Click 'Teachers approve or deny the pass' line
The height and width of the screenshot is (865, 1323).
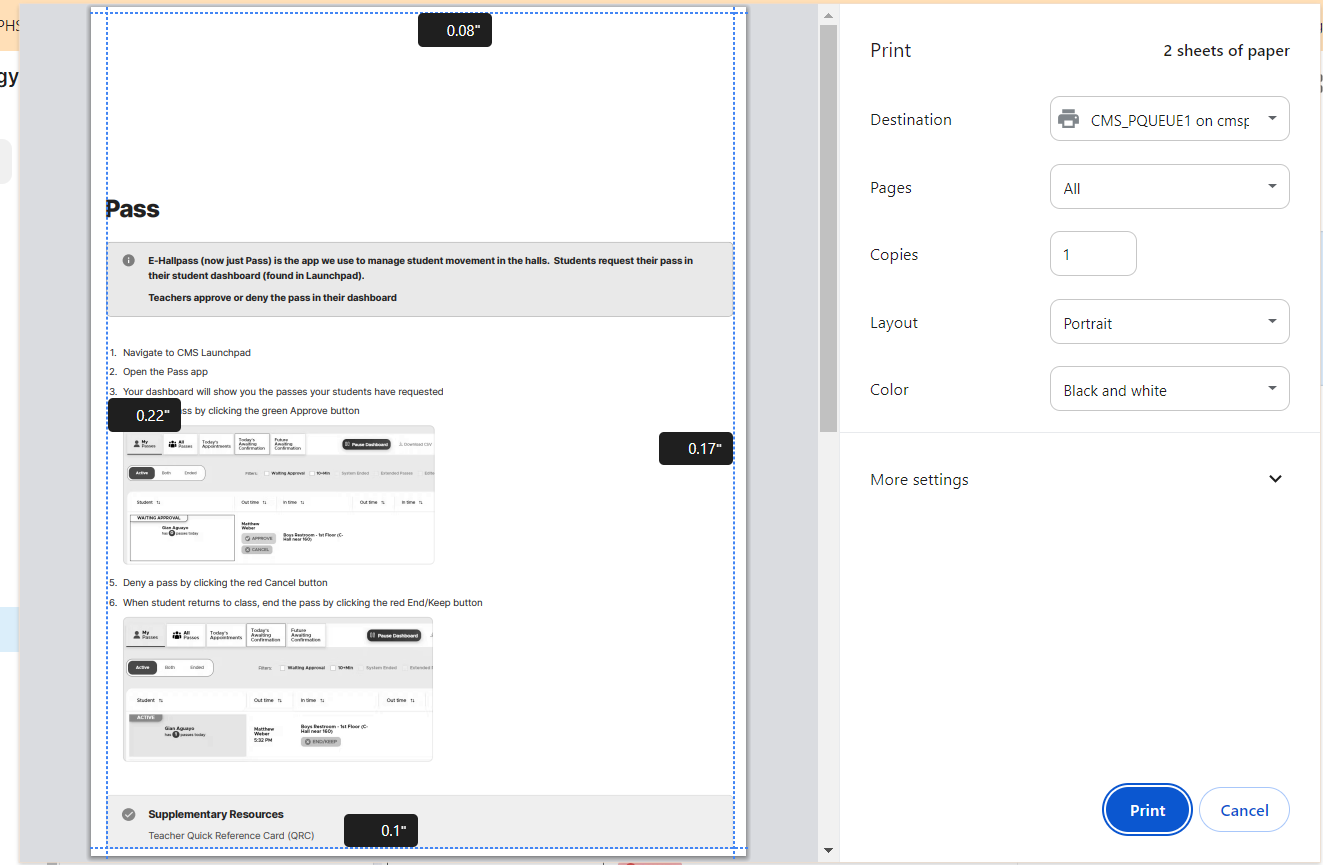click(x=272, y=297)
